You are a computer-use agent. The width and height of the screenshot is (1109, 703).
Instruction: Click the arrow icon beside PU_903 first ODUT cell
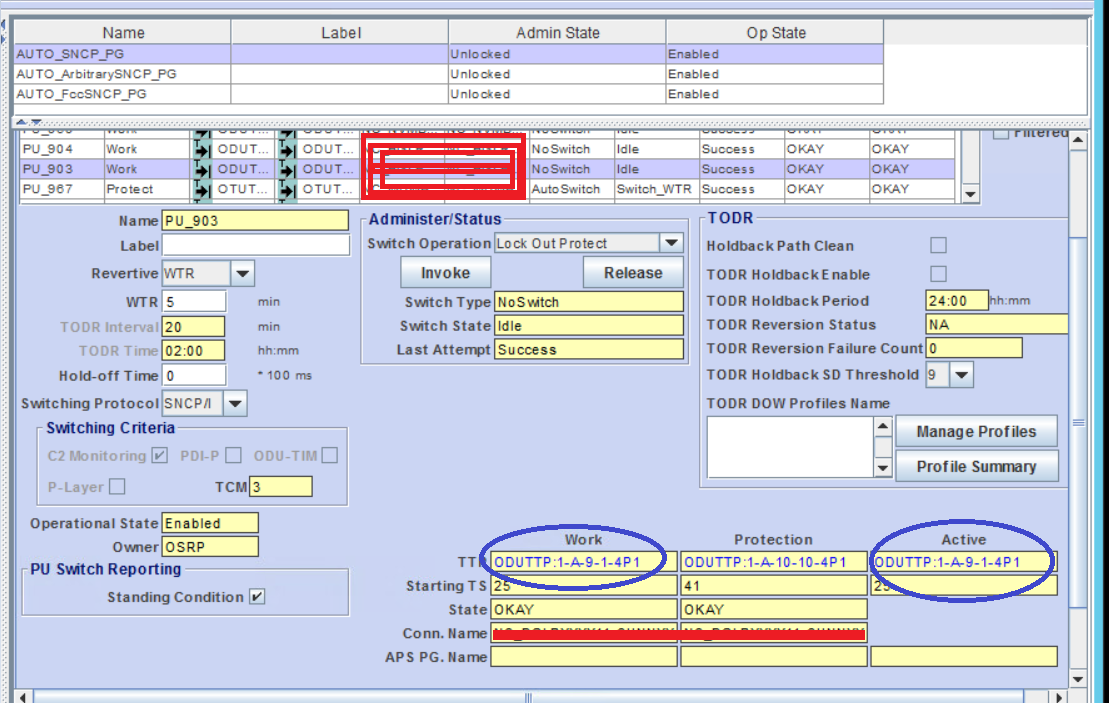pos(202,169)
